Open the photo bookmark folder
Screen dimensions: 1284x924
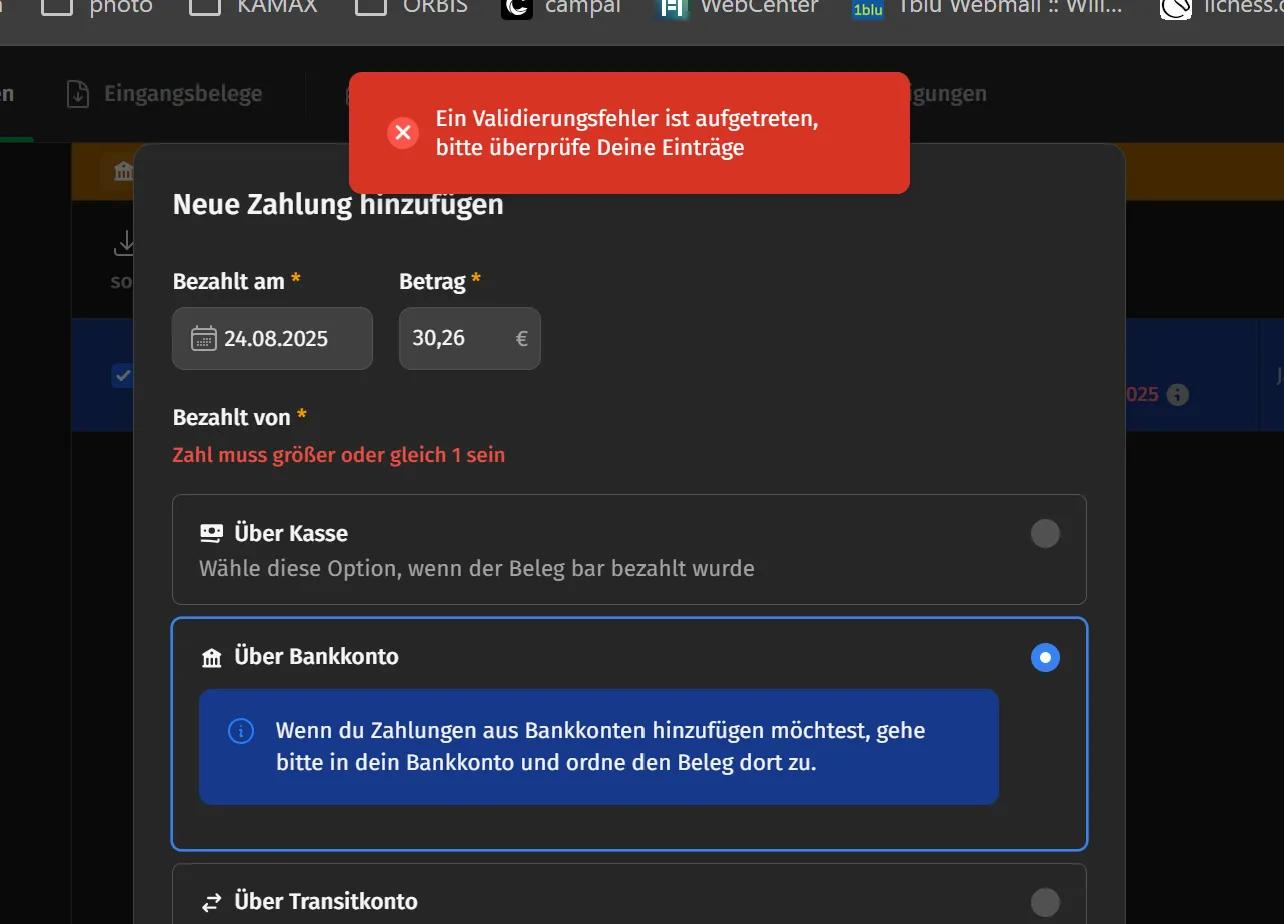[97, 7]
